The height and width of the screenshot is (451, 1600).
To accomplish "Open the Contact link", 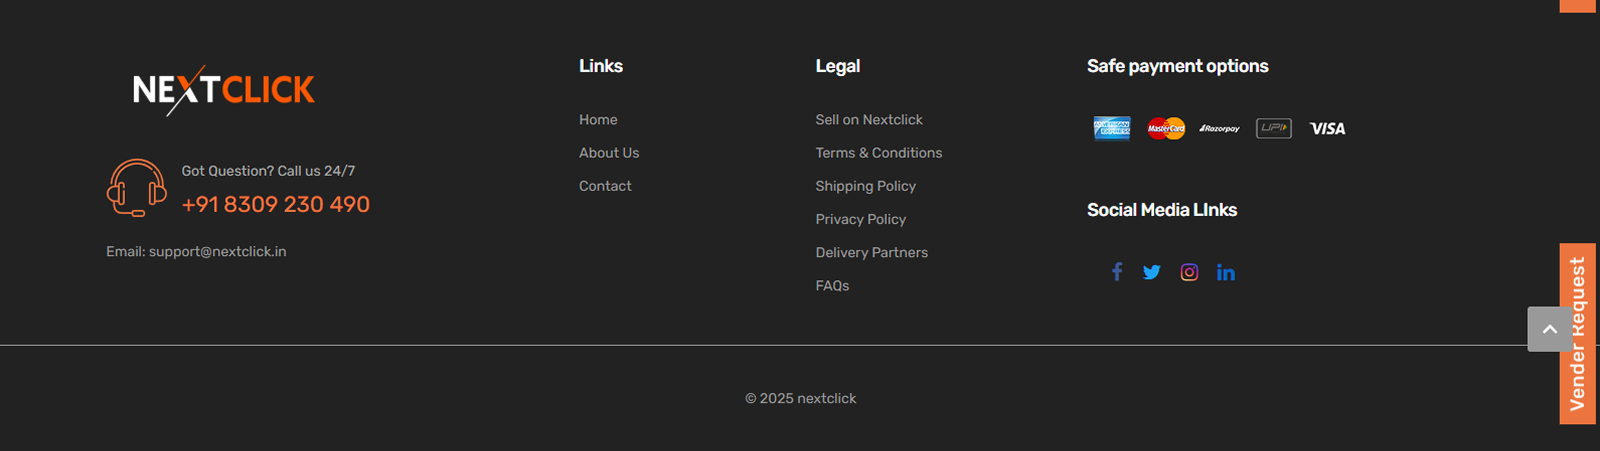I will [605, 186].
